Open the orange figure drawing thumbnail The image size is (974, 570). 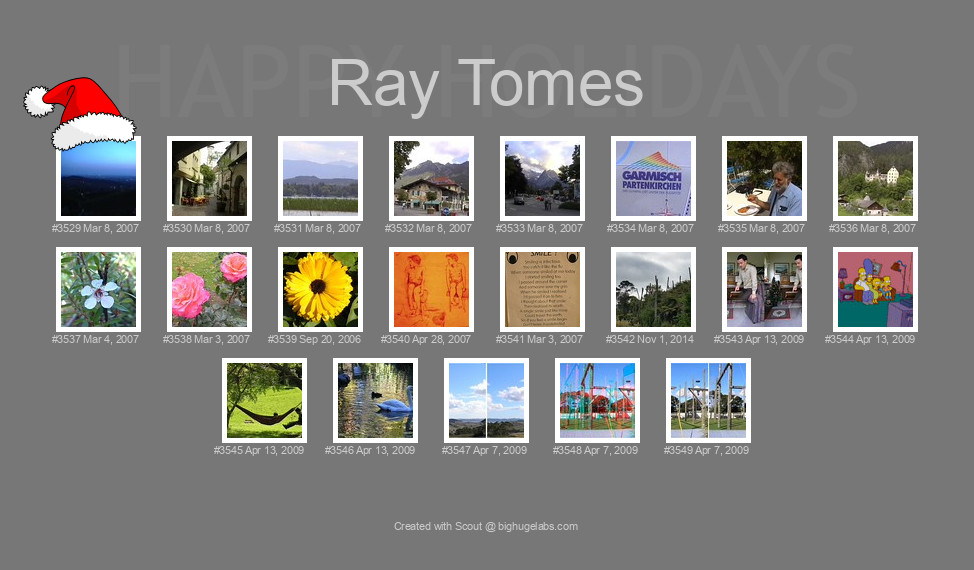(x=431, y=289)
